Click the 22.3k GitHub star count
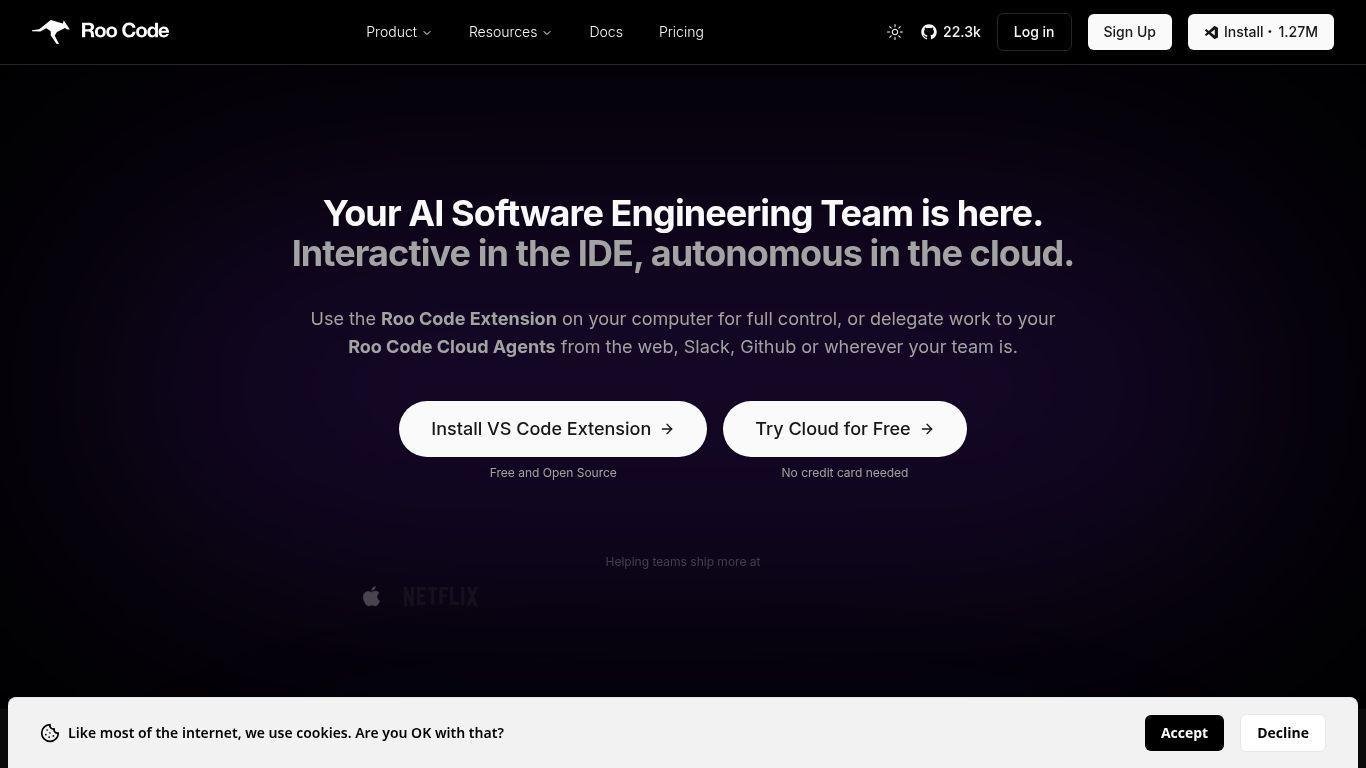Screen dimensions: 1366x768 pyautogui.click(x=961, y=32)
